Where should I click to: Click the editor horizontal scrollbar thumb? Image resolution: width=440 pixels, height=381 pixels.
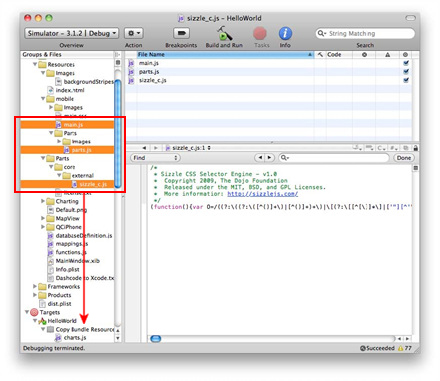click(156, 339)
